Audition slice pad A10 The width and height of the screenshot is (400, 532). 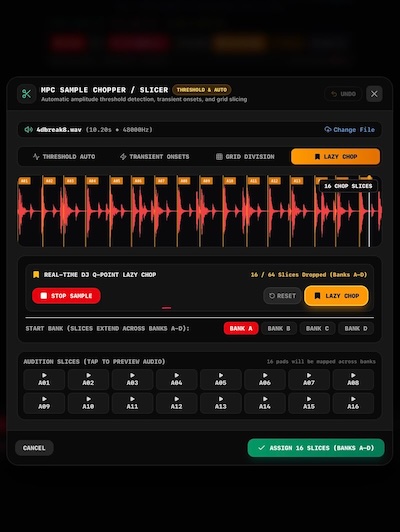pyautogui.click(x=88, y=403)
